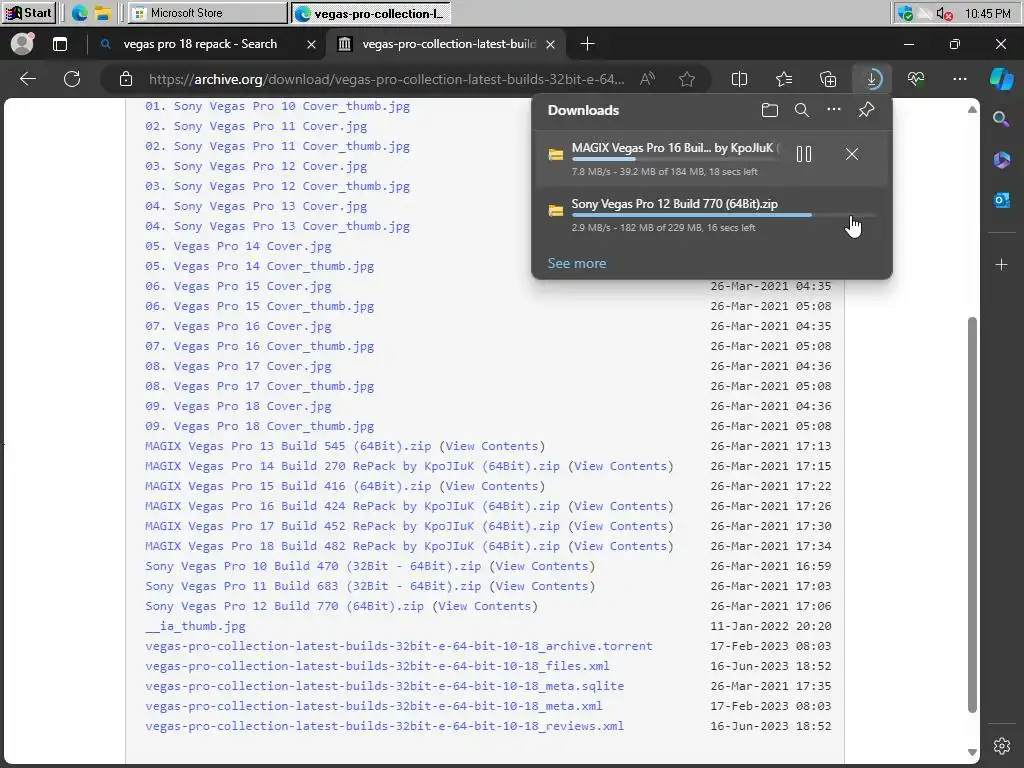Open MAGIX Vegas Pro 15 Build 416 zip link

(x=288, y=486)
